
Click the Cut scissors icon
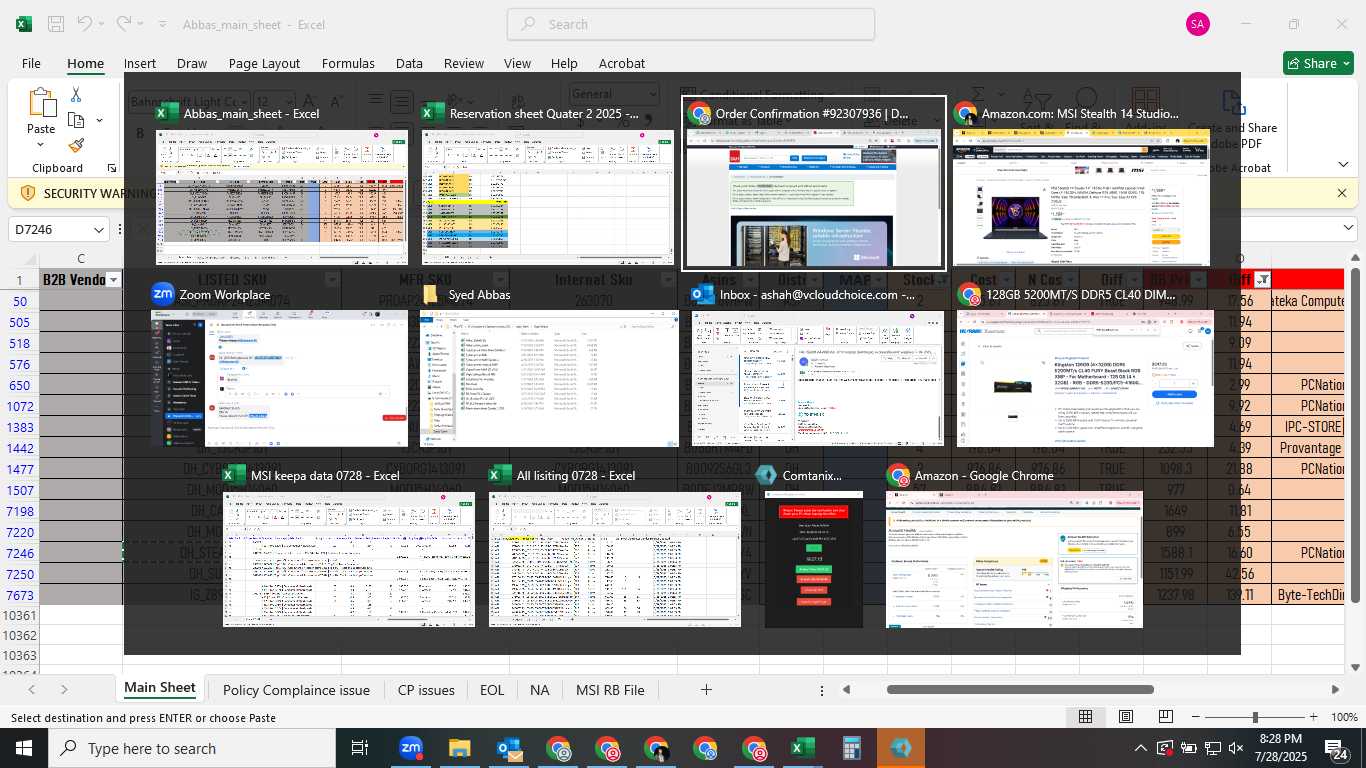tap(76, 95)
